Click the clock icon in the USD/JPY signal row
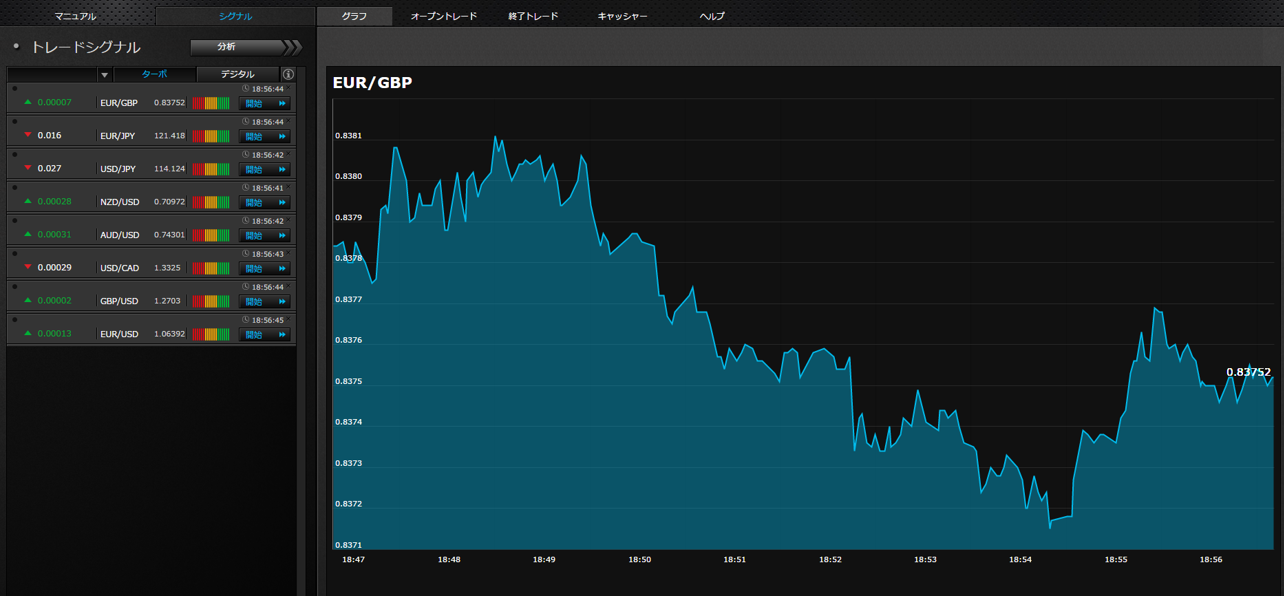Viewport: 1284px width, 596px height. (x=246, y=155)
